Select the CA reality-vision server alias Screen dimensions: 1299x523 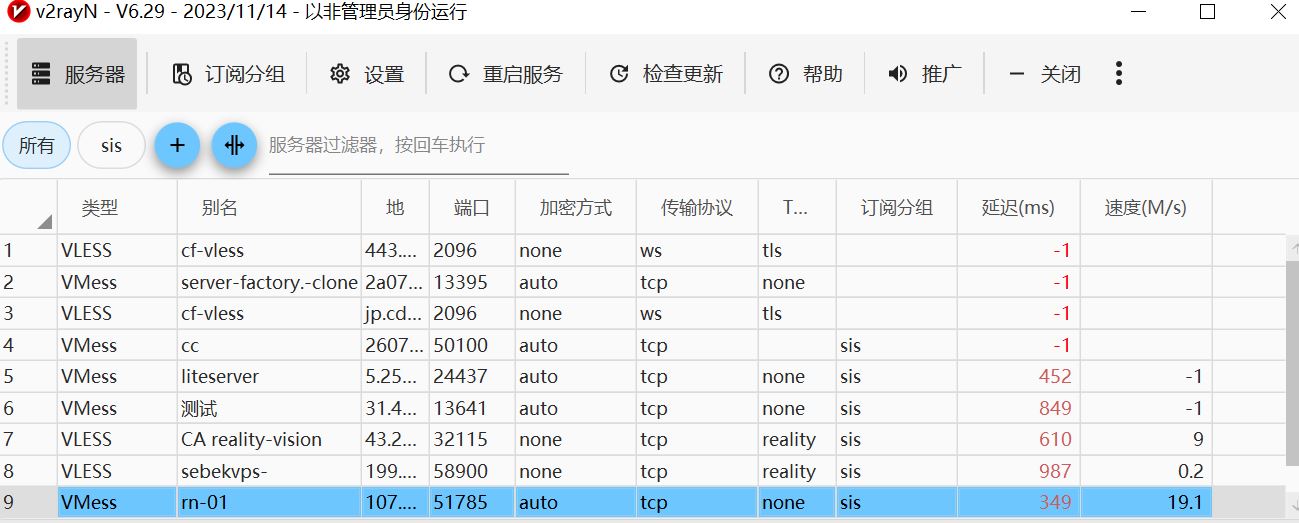251,440
